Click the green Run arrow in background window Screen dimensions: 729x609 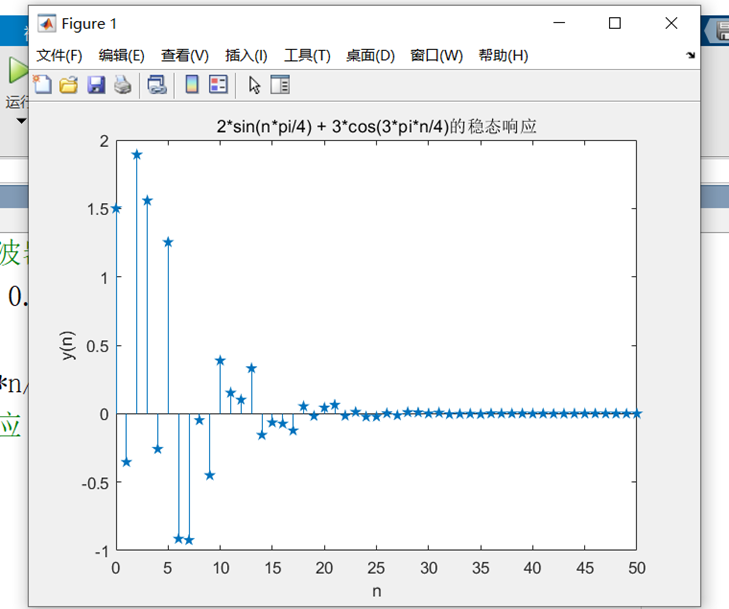18,71
